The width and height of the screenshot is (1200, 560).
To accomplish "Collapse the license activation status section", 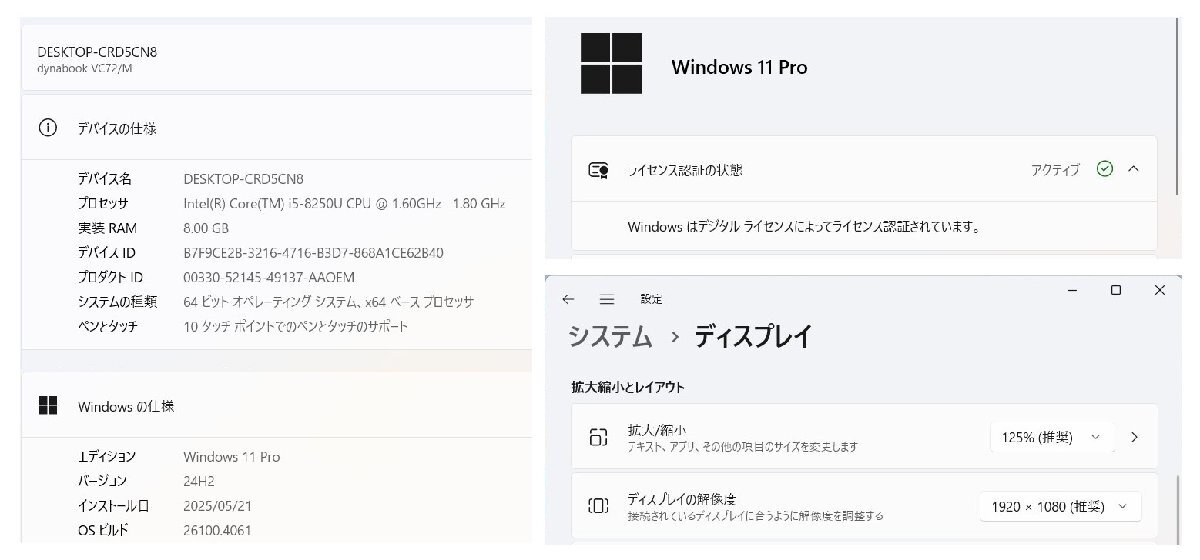I will tap(1133, 169).
